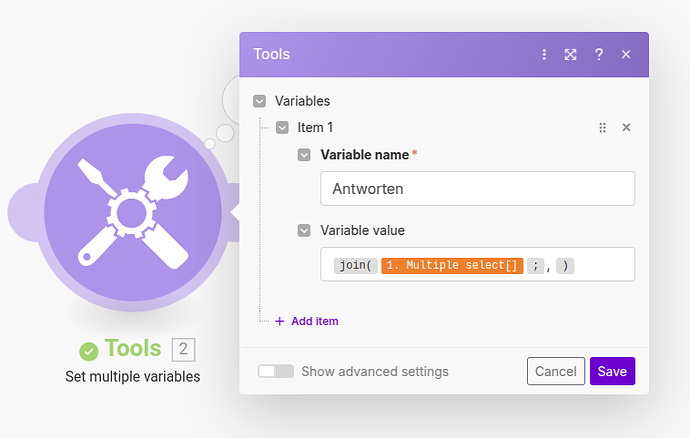Collapse the Variables section
This screenshot has width=690, height=438.
pos(260,101)
